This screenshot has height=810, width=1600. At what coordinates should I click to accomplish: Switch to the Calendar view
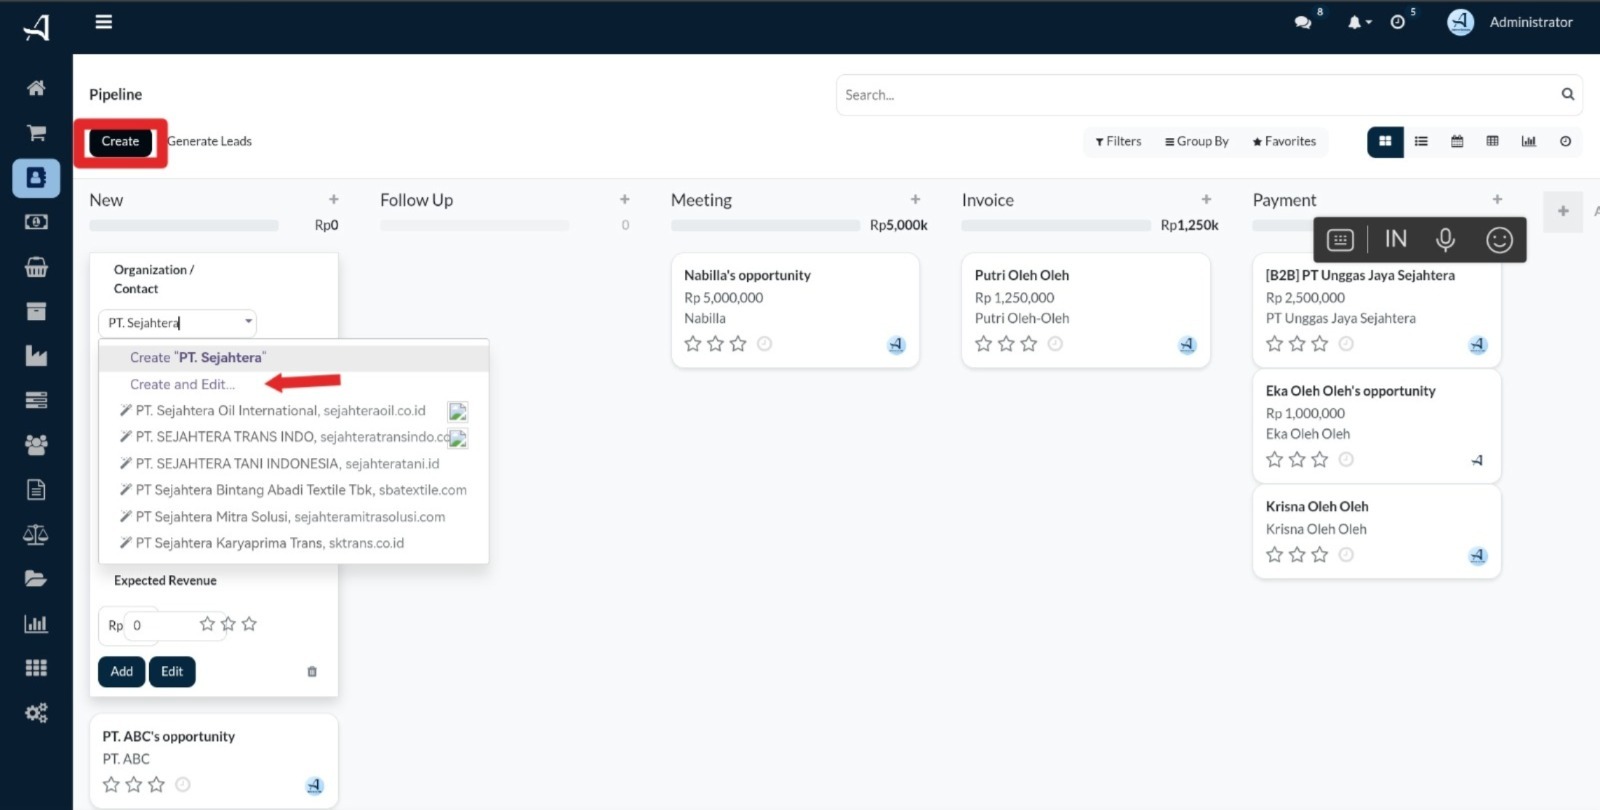pos(1457,142)
